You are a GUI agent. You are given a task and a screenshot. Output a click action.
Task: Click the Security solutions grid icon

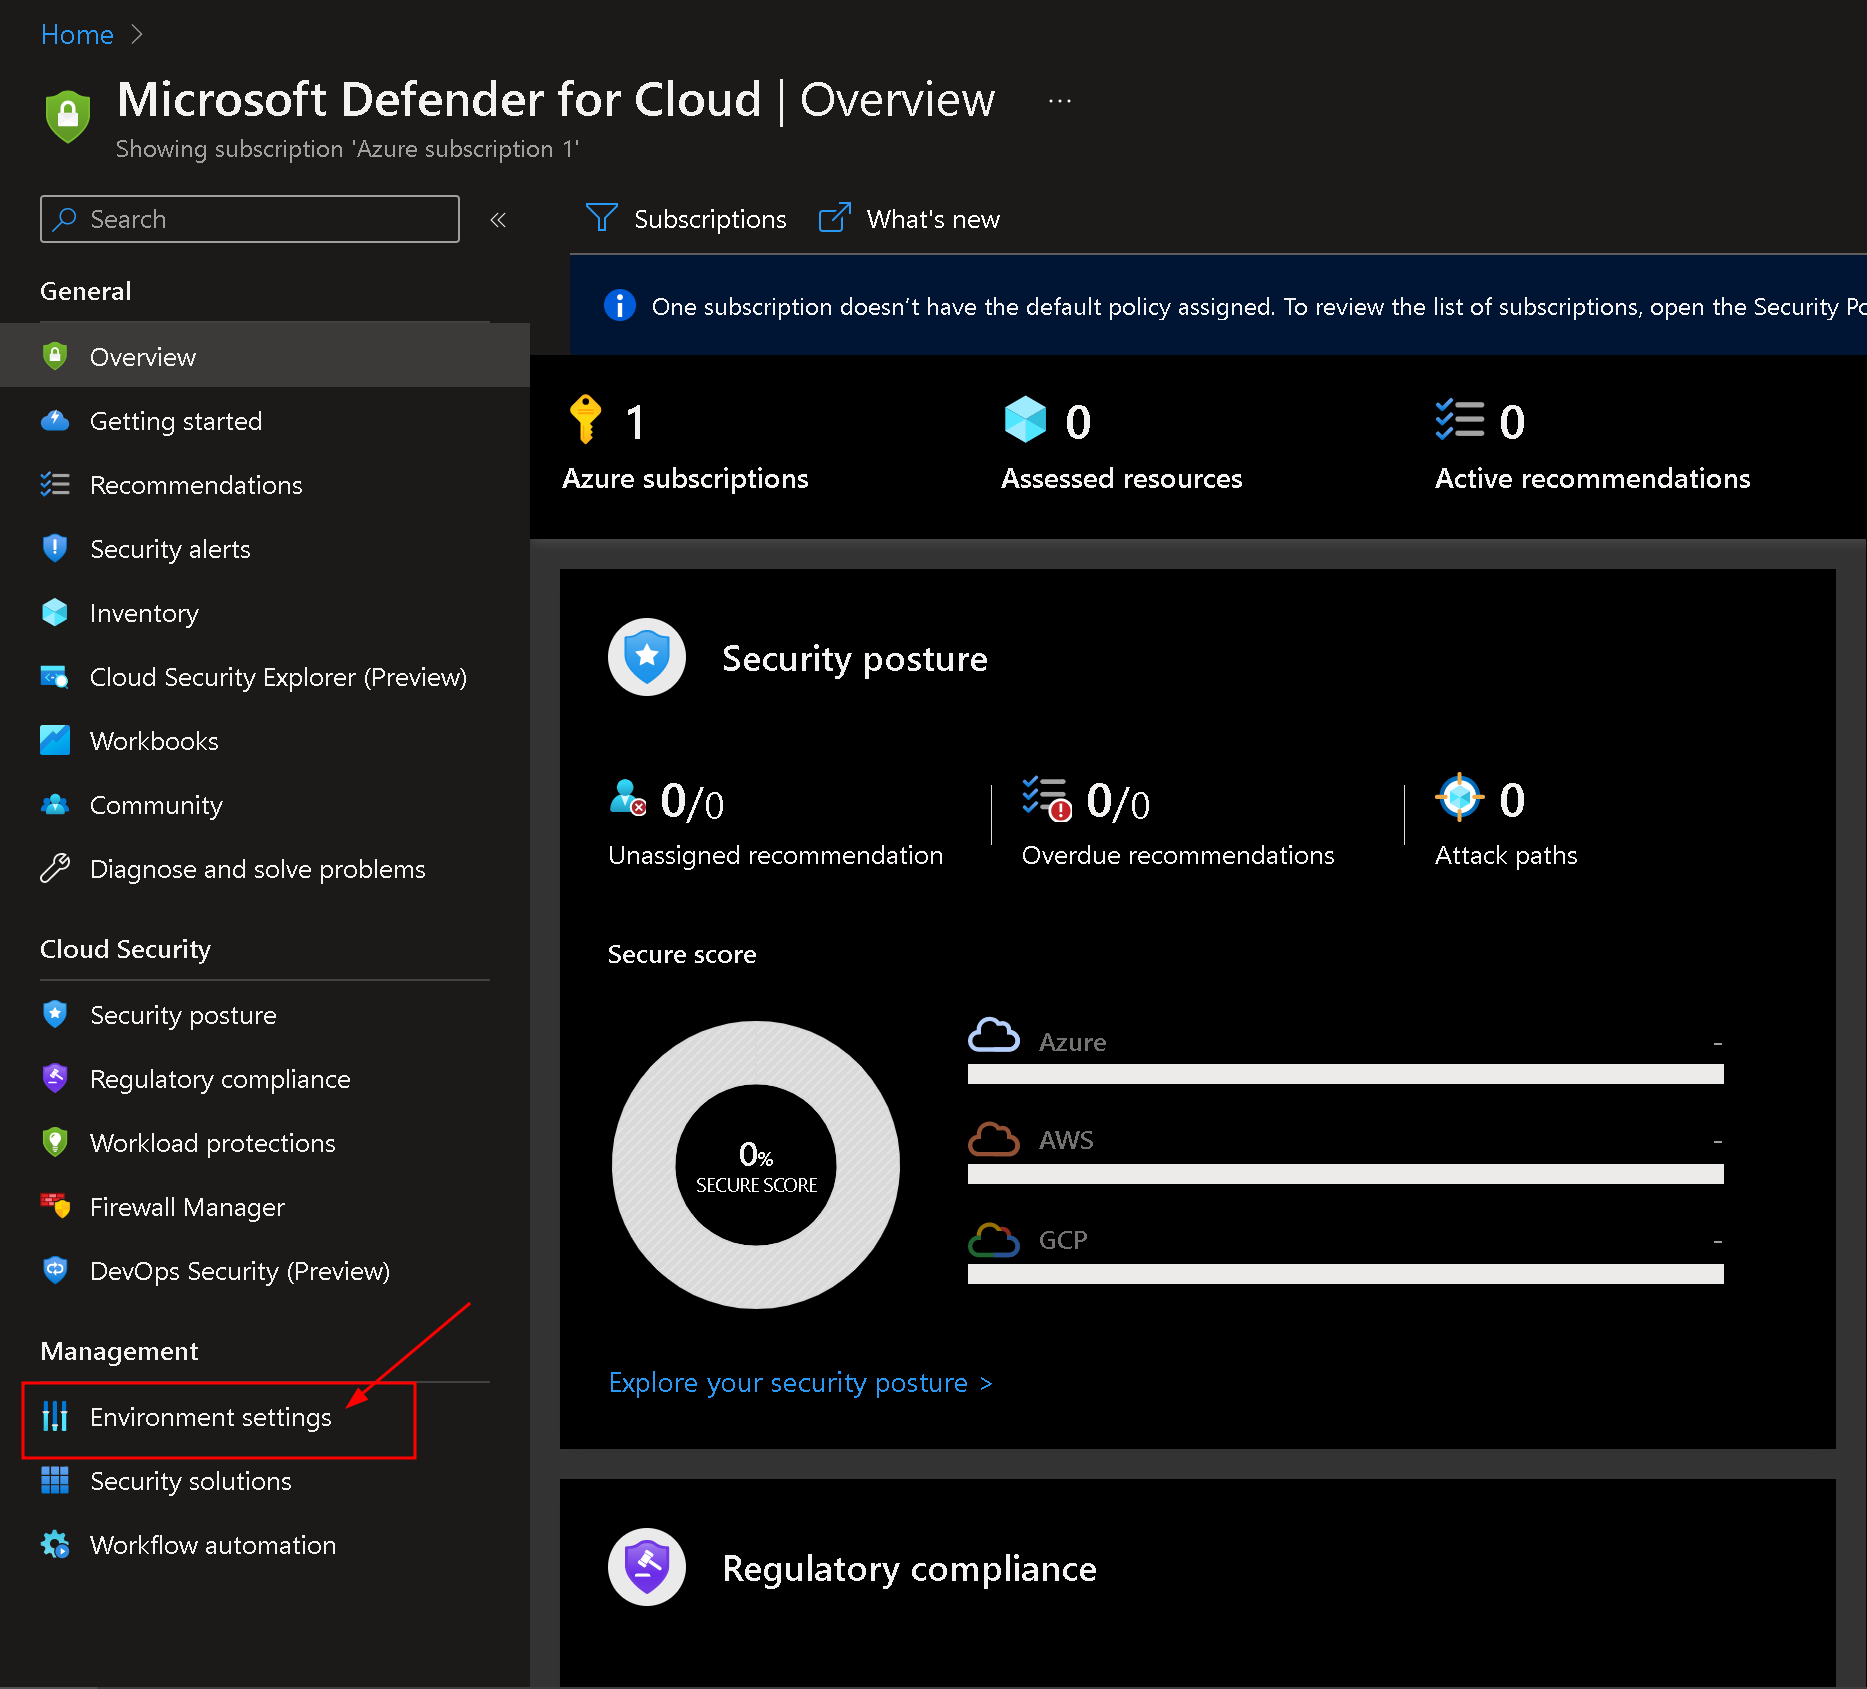point(55,1481)
